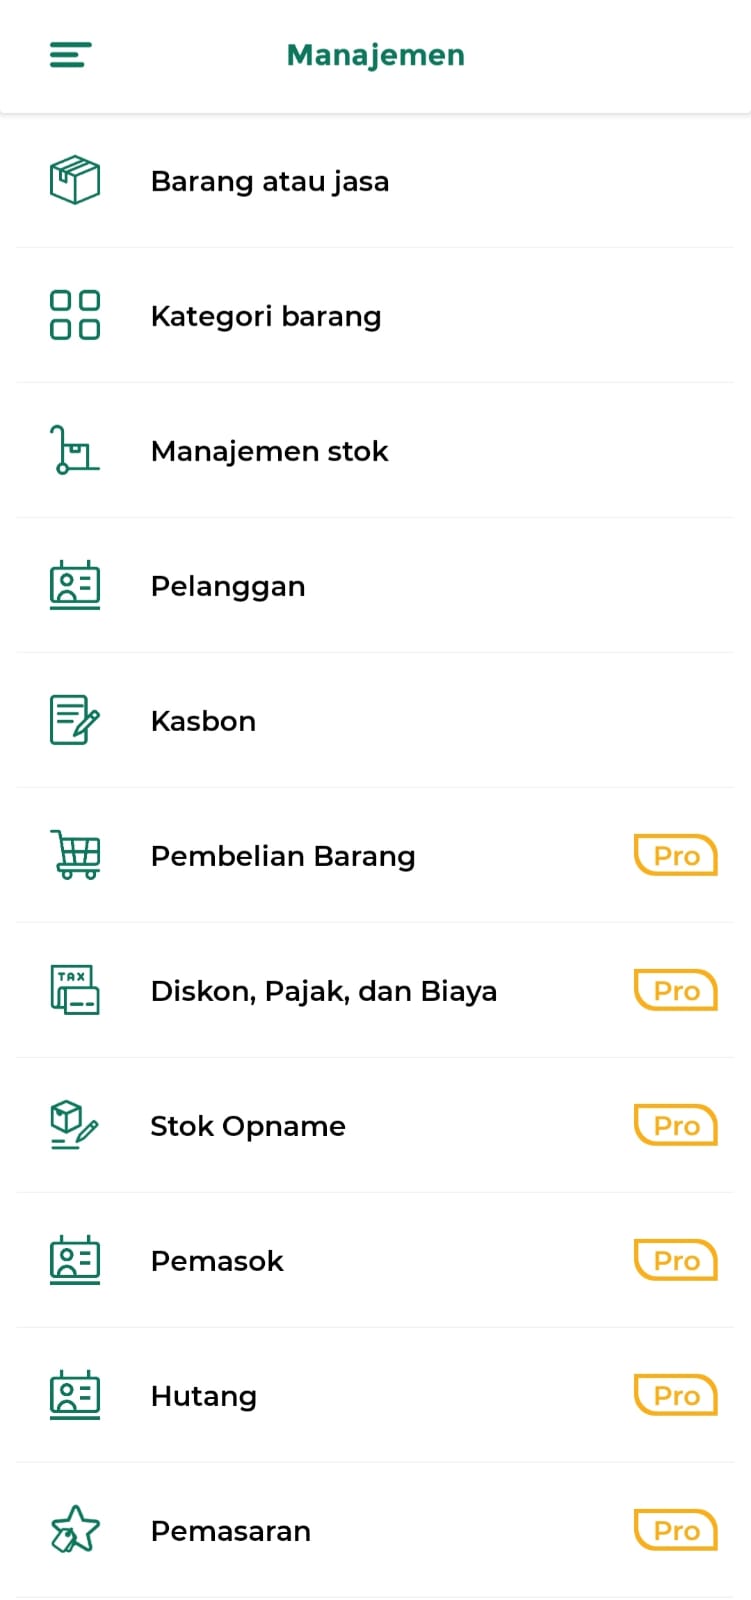Open the Pemasok menu entry
This screenshot has height=1600, width=751.
click(217, 1262)
